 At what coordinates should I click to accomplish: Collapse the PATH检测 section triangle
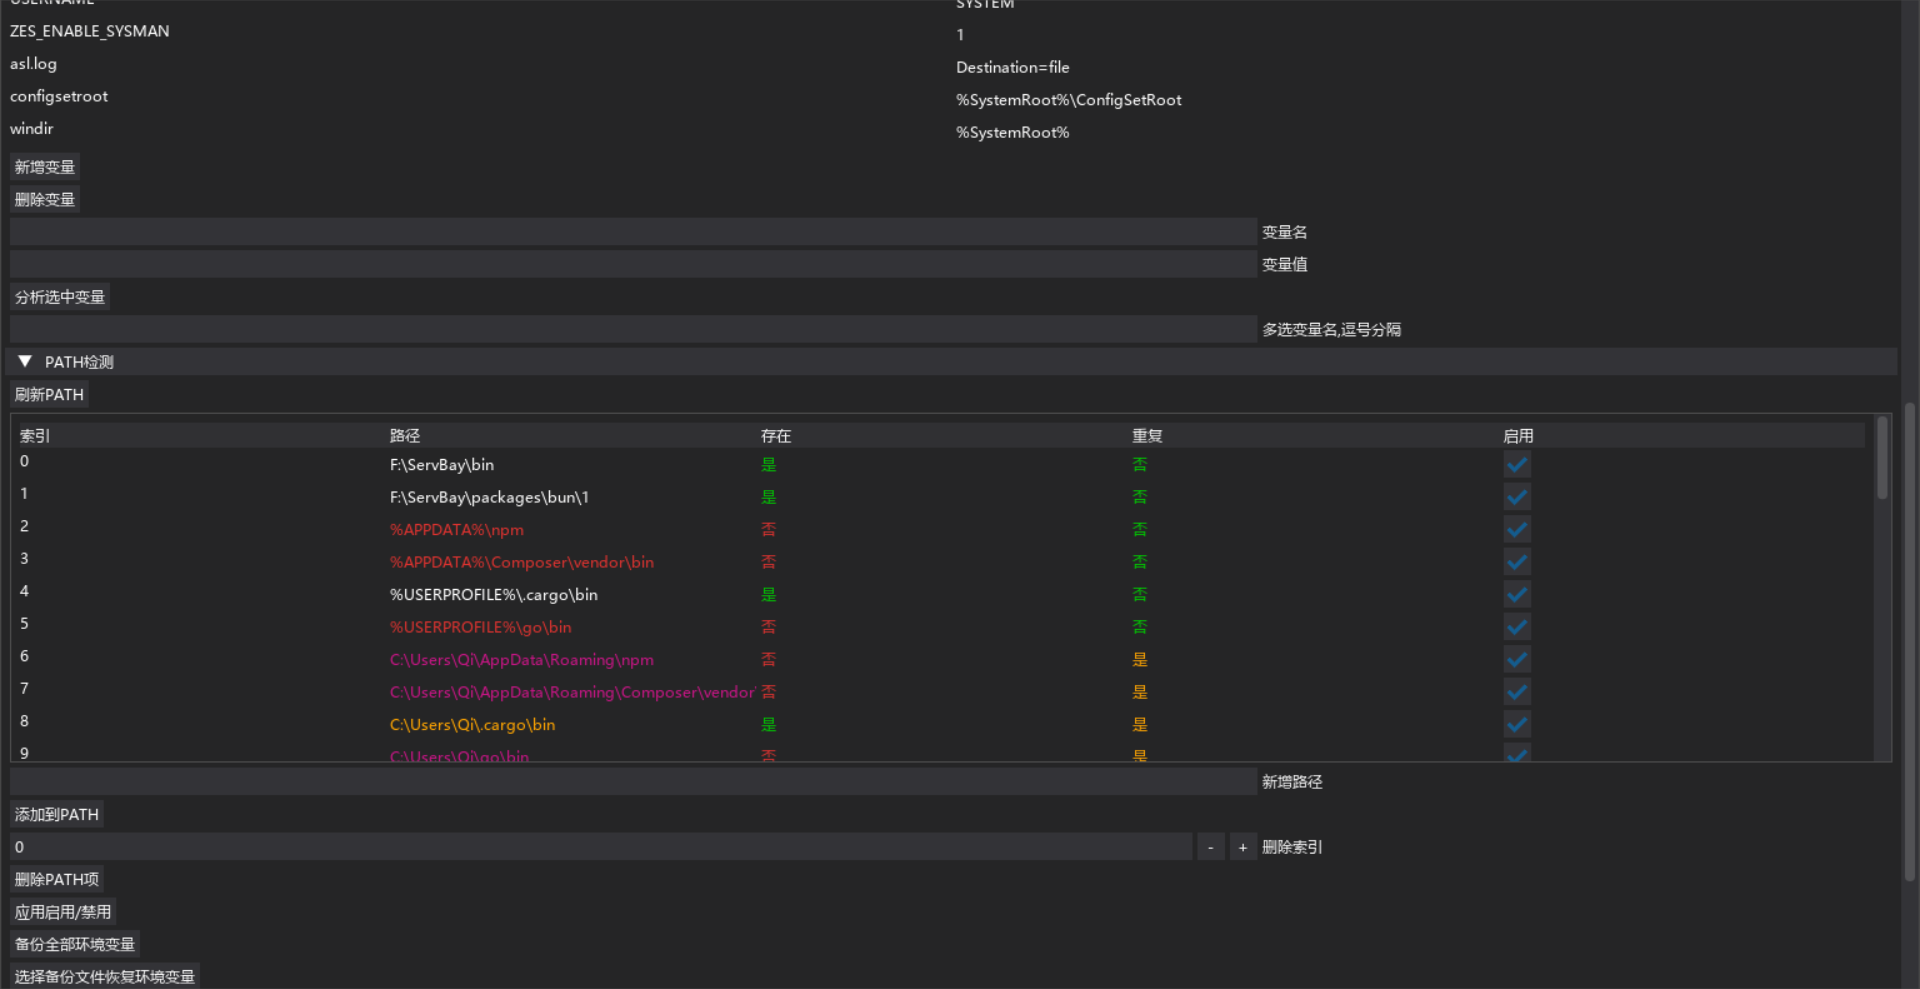(25, 362)
